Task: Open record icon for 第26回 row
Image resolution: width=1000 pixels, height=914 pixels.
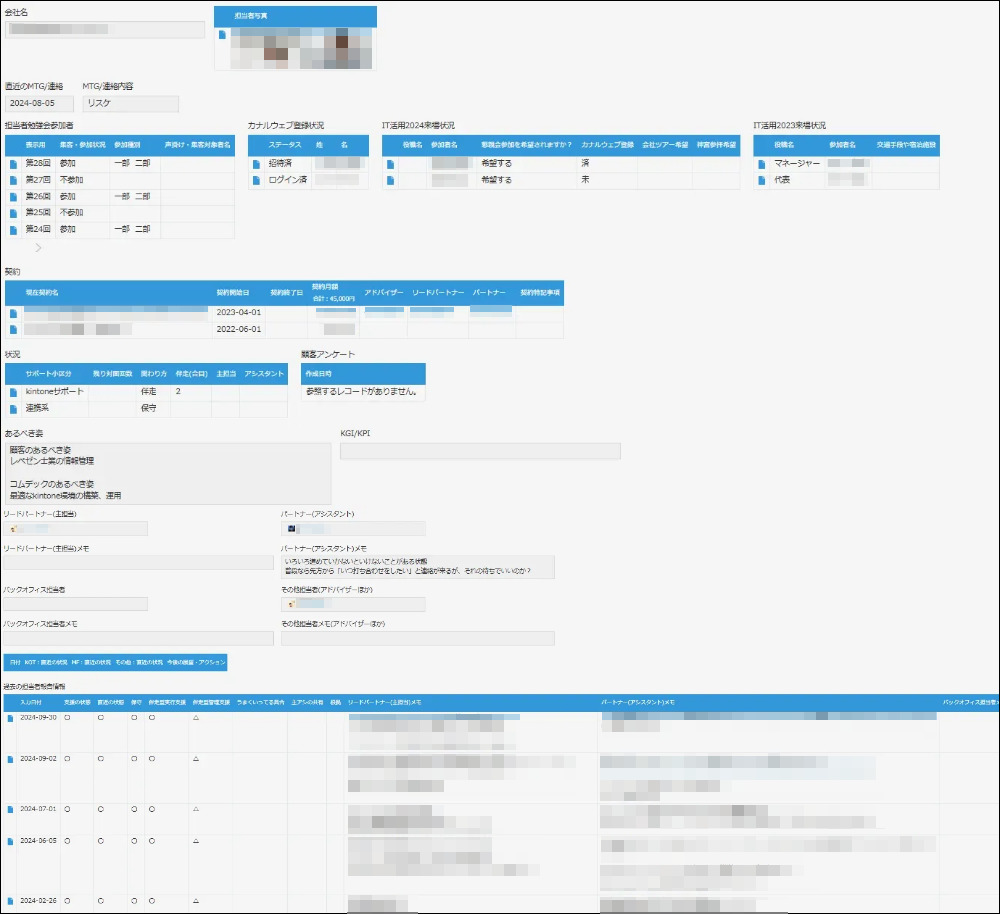Action: [13, 197]
